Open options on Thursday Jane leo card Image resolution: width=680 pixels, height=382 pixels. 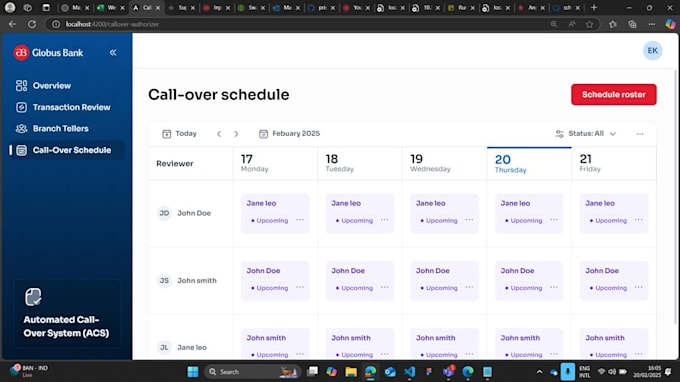pos(554,220)
